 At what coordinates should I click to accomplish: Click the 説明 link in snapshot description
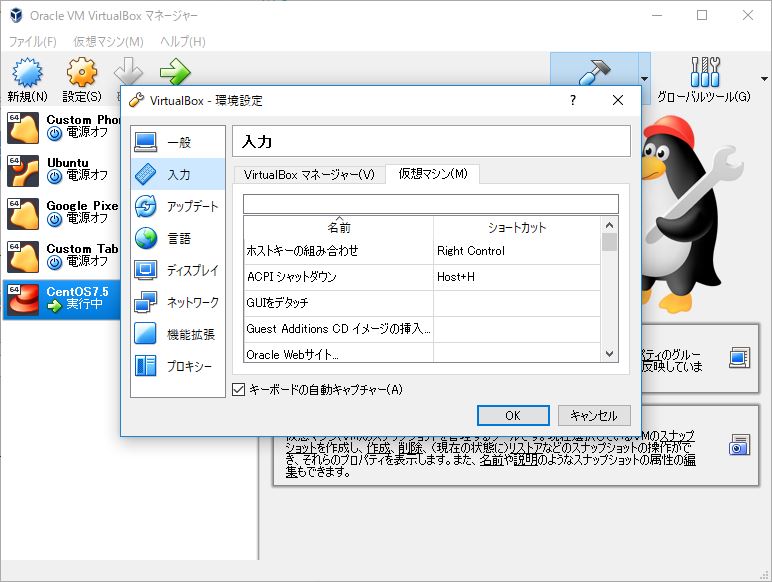pos(524,460)
